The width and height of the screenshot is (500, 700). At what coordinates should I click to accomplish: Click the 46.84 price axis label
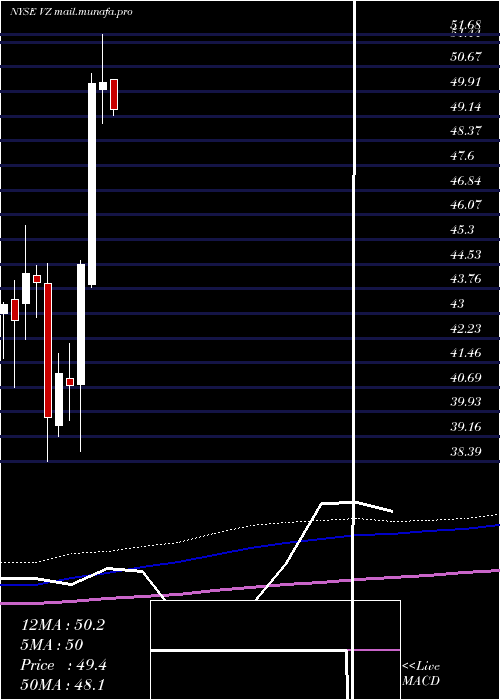coord(466,180)
